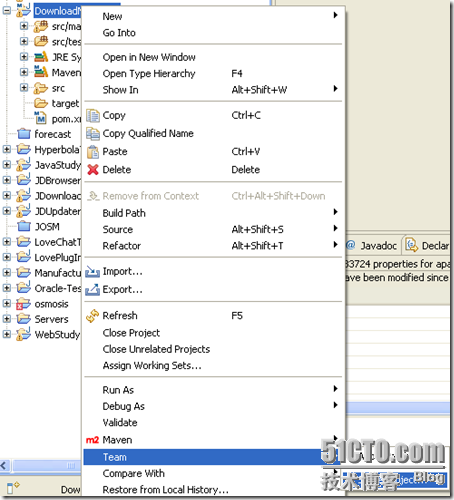Click the forecast closed project icon

(24, 134)
